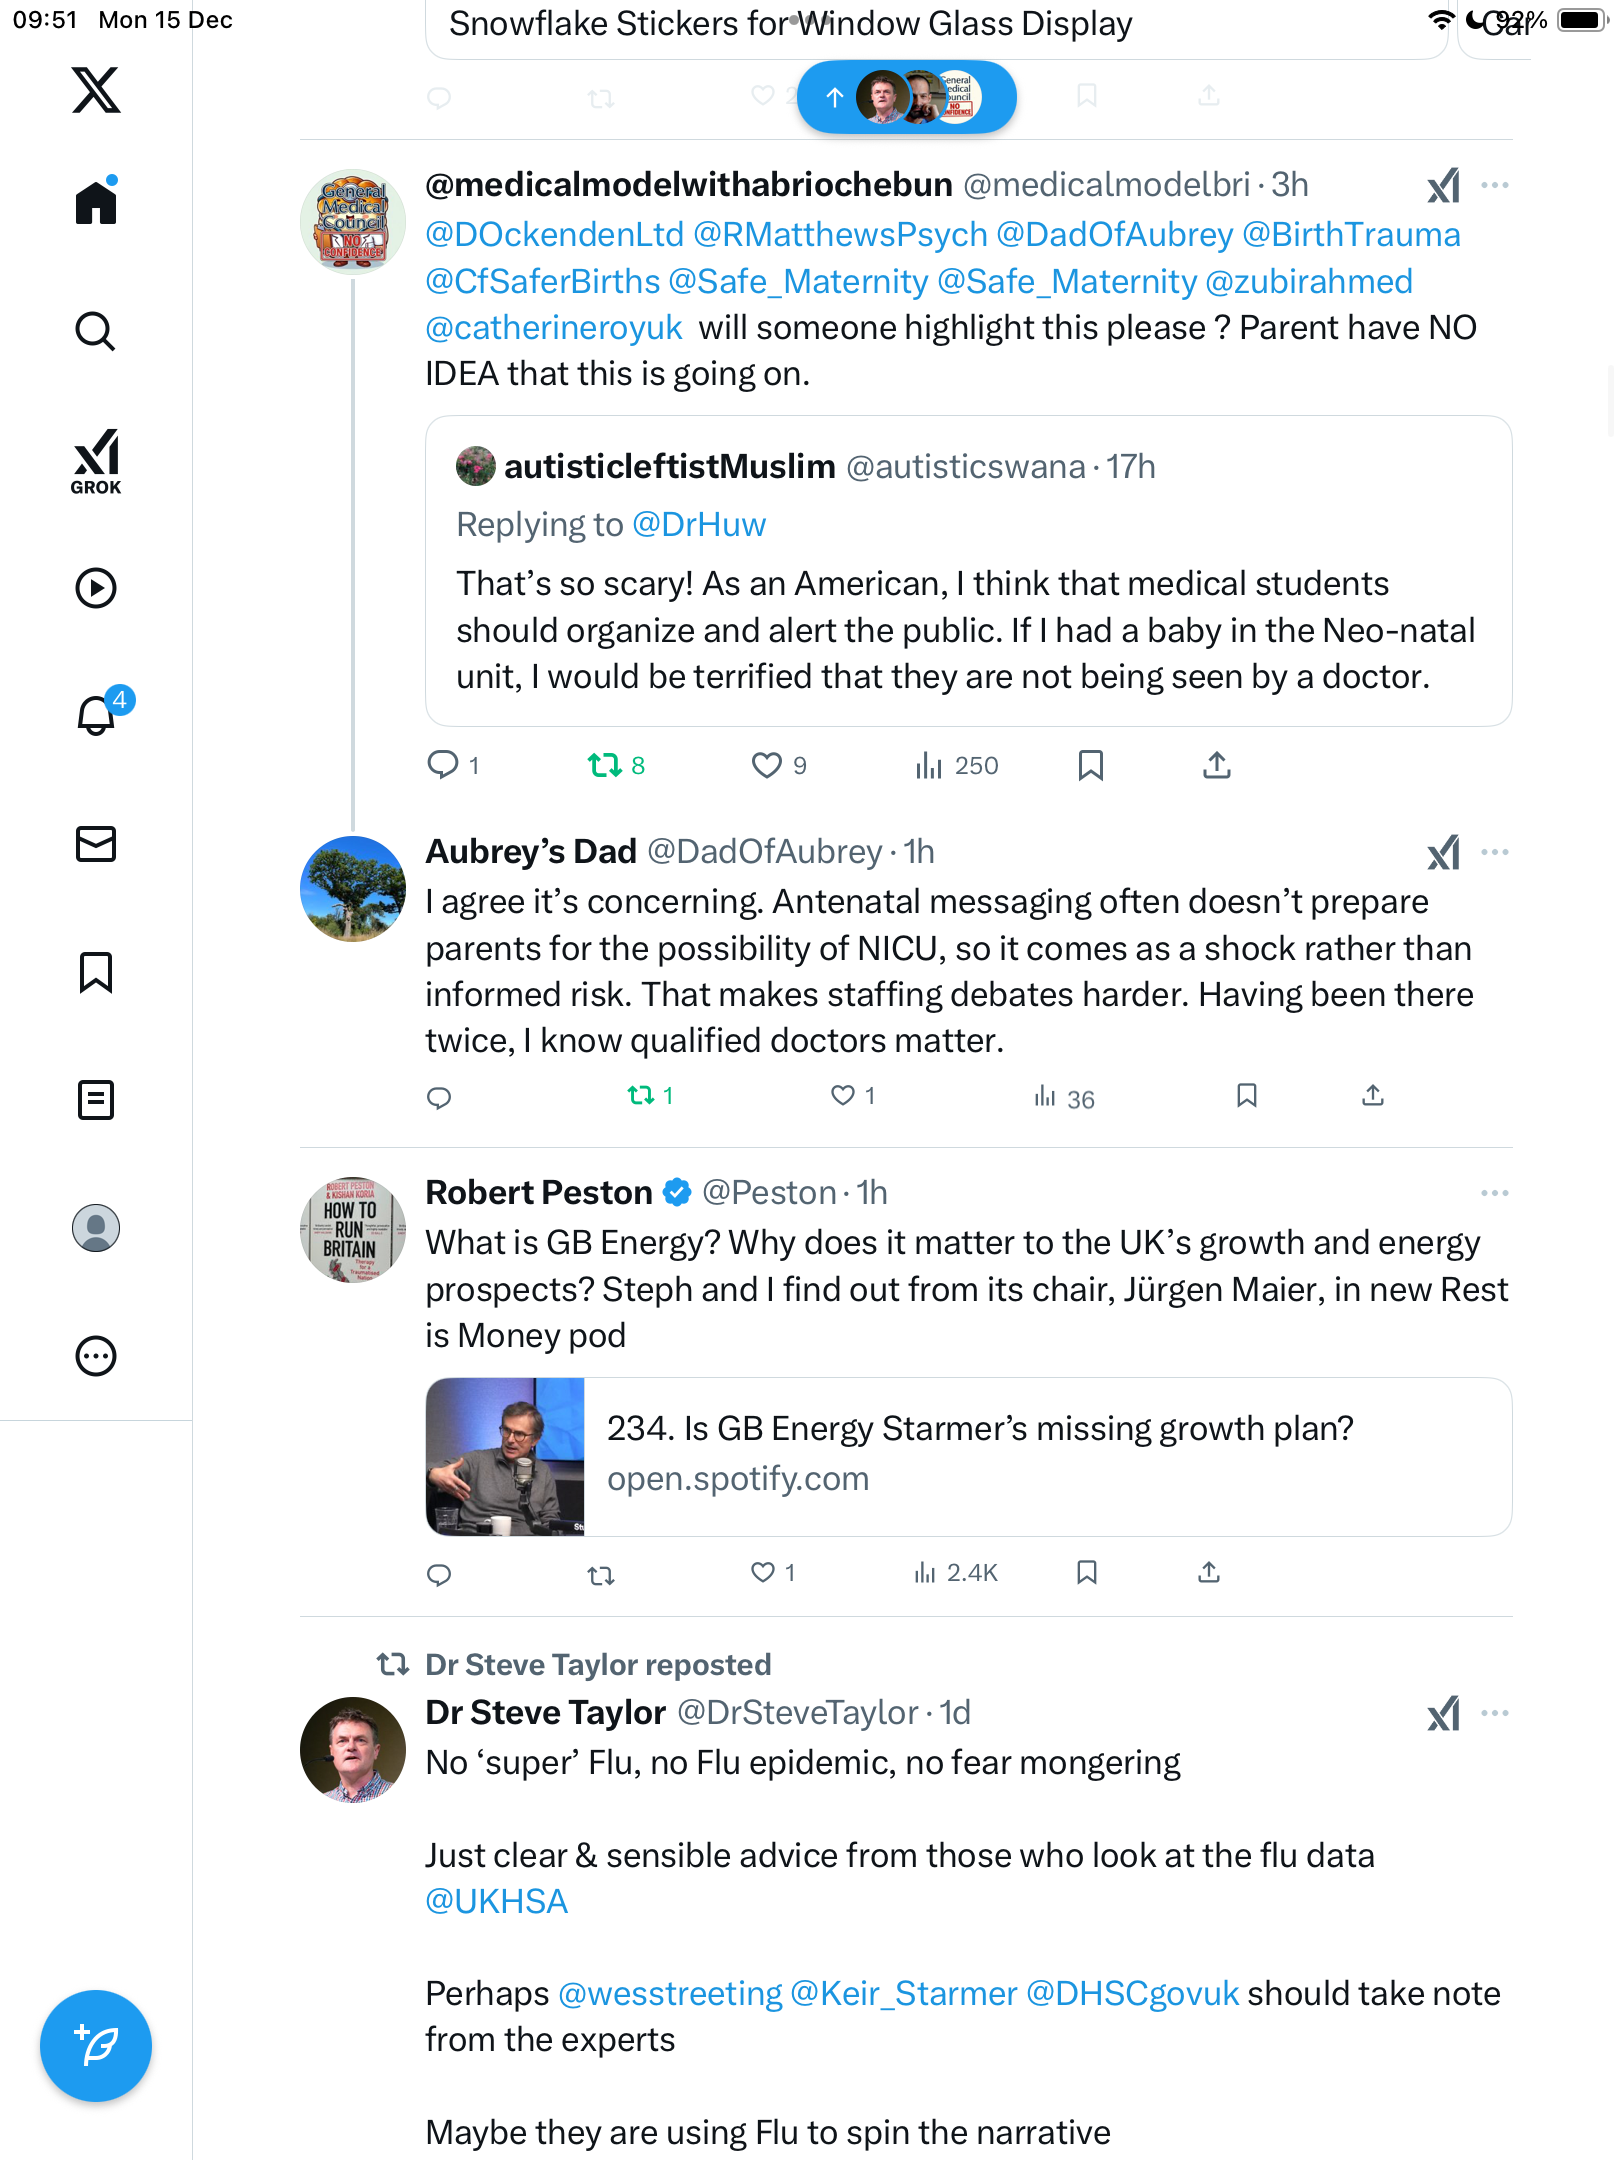Open the Search page in sidebar

pos(96,331)
